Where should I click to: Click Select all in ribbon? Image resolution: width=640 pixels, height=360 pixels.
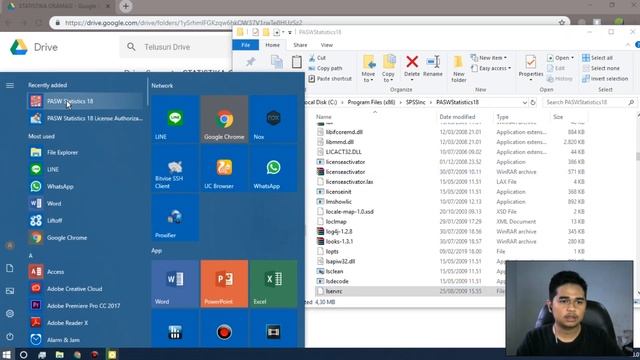tap(598, 58)
